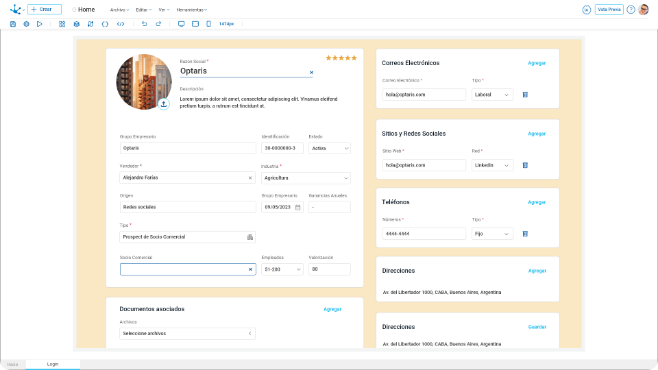Redo the last action

click(158, 24)
